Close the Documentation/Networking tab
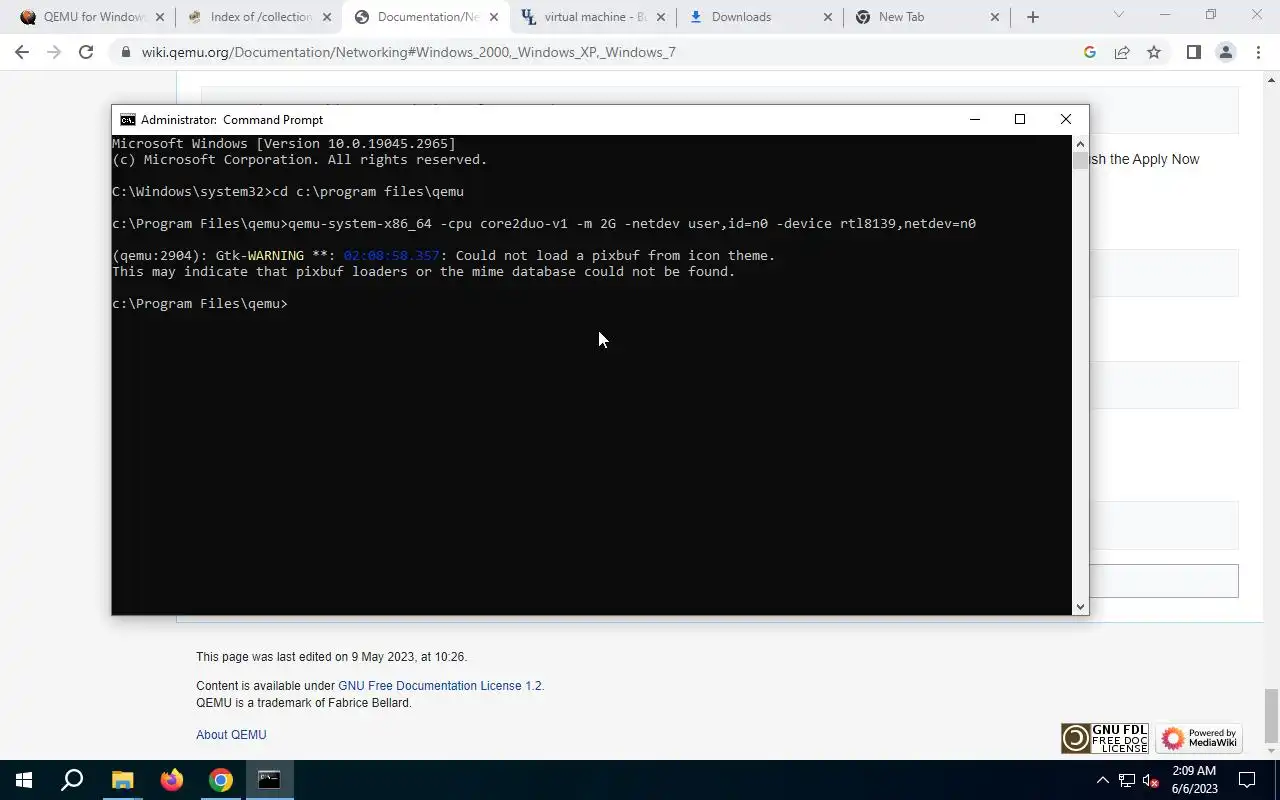 494,17
